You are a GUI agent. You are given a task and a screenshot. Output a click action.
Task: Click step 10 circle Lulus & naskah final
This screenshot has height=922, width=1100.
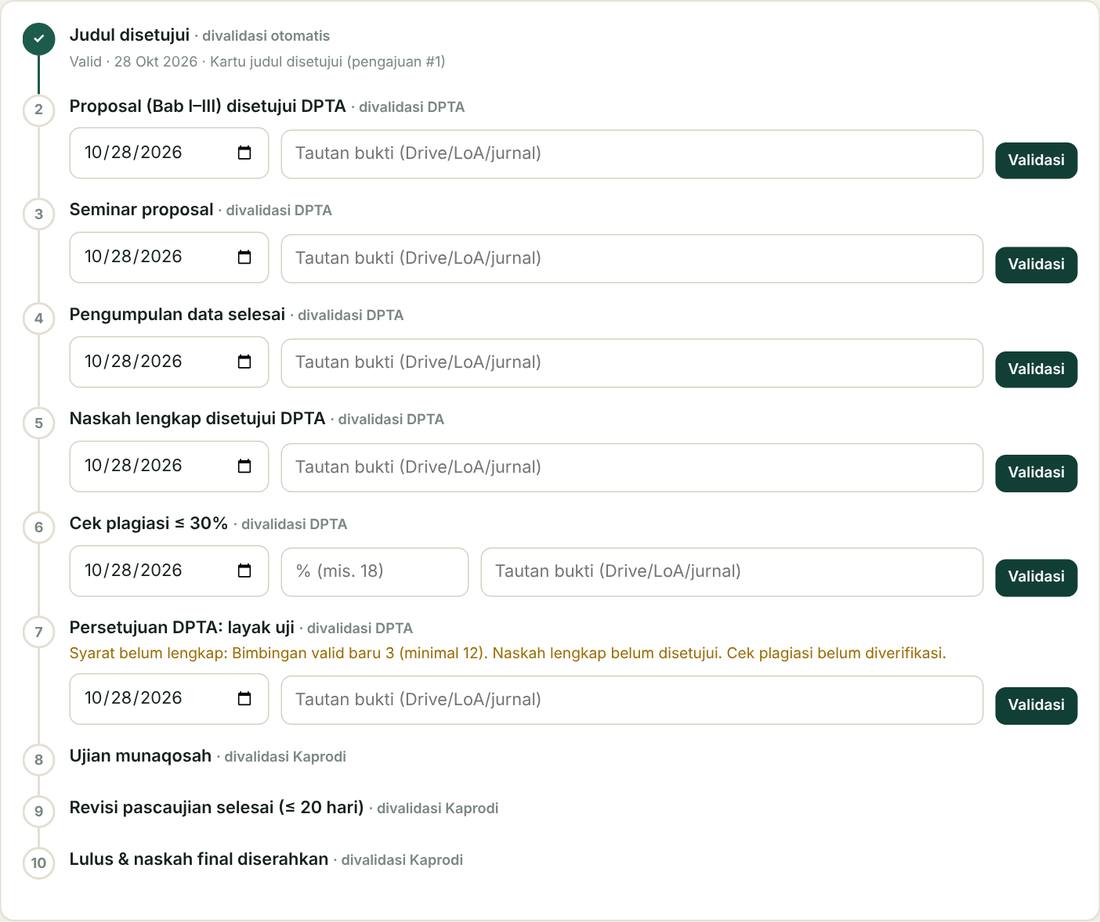point(39,862)
